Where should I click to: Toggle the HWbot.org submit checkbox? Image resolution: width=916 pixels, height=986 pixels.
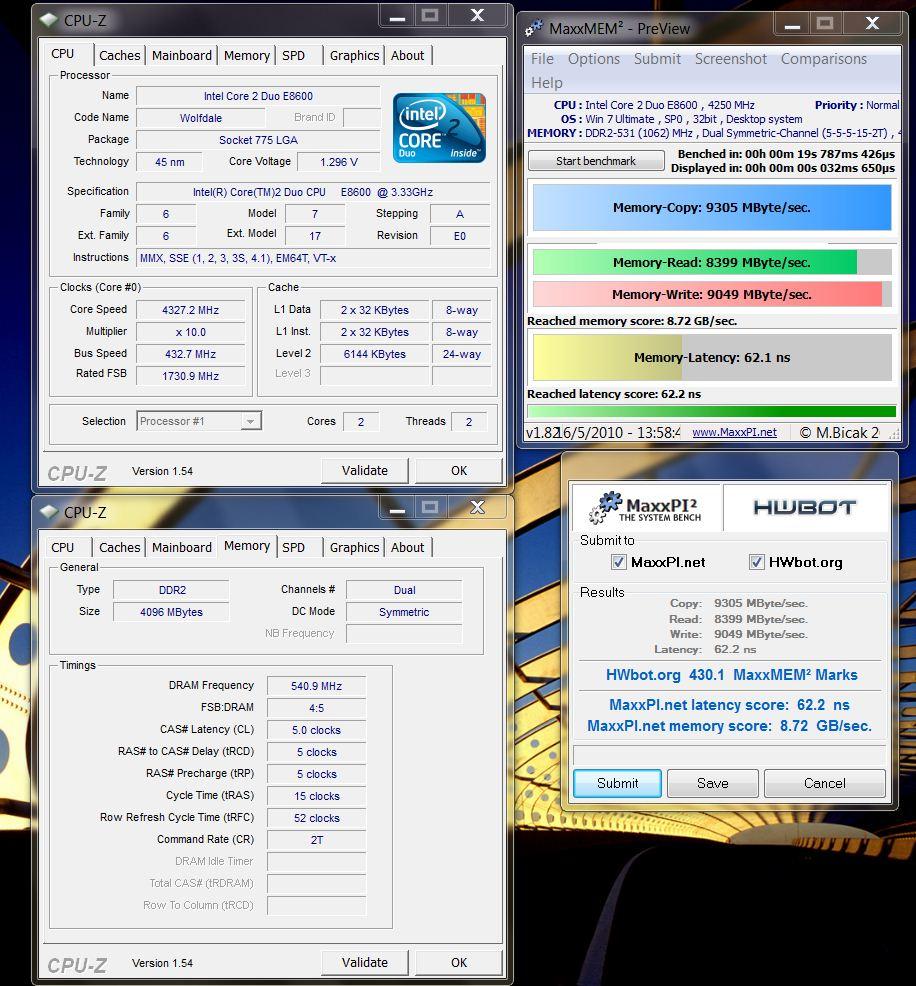tap(756, 562)
